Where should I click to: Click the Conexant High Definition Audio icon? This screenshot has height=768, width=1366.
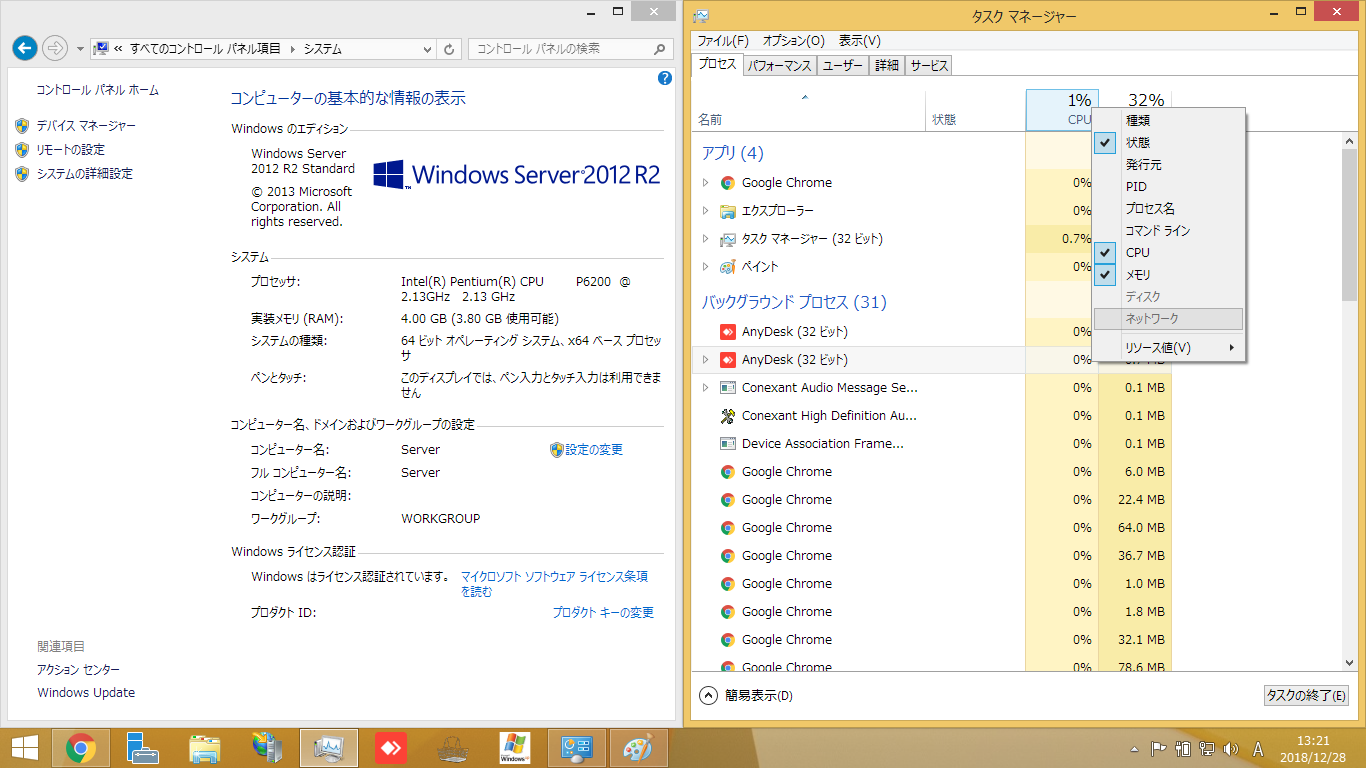728,416
